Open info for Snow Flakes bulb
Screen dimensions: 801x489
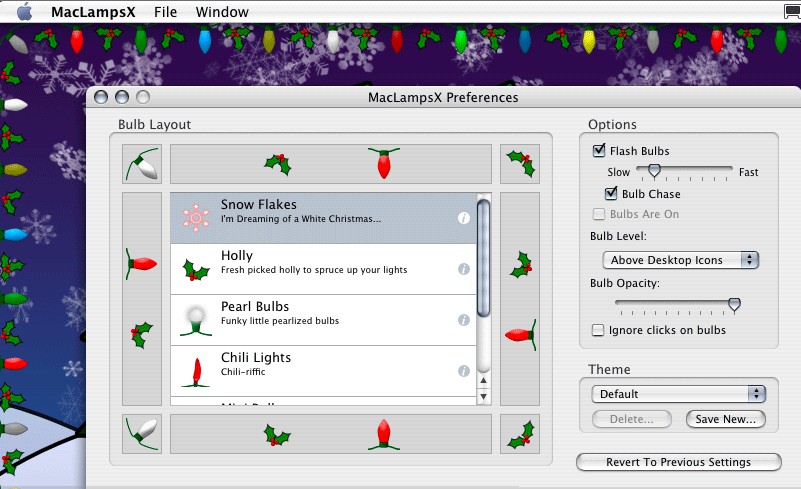(x=463, y=218)
